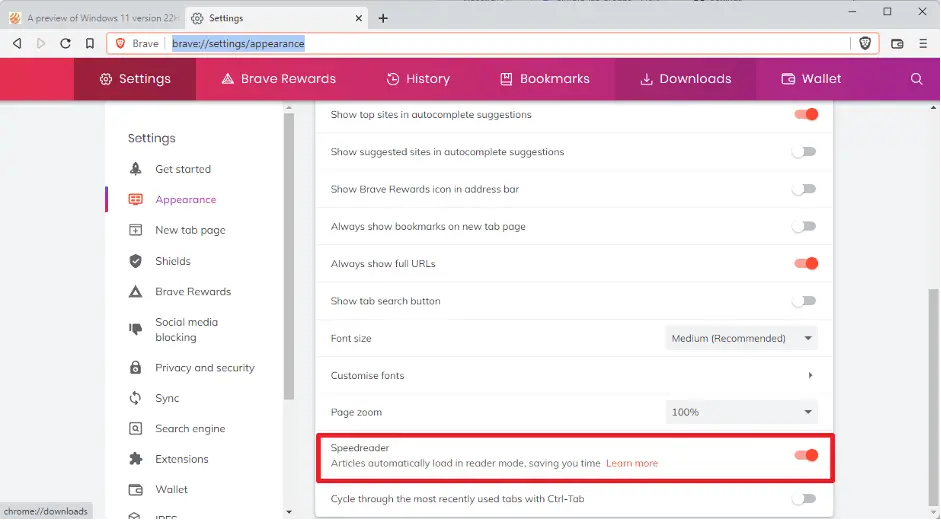
Task: Switch to the Windows 11 preview tab
Action: point(94,18)
